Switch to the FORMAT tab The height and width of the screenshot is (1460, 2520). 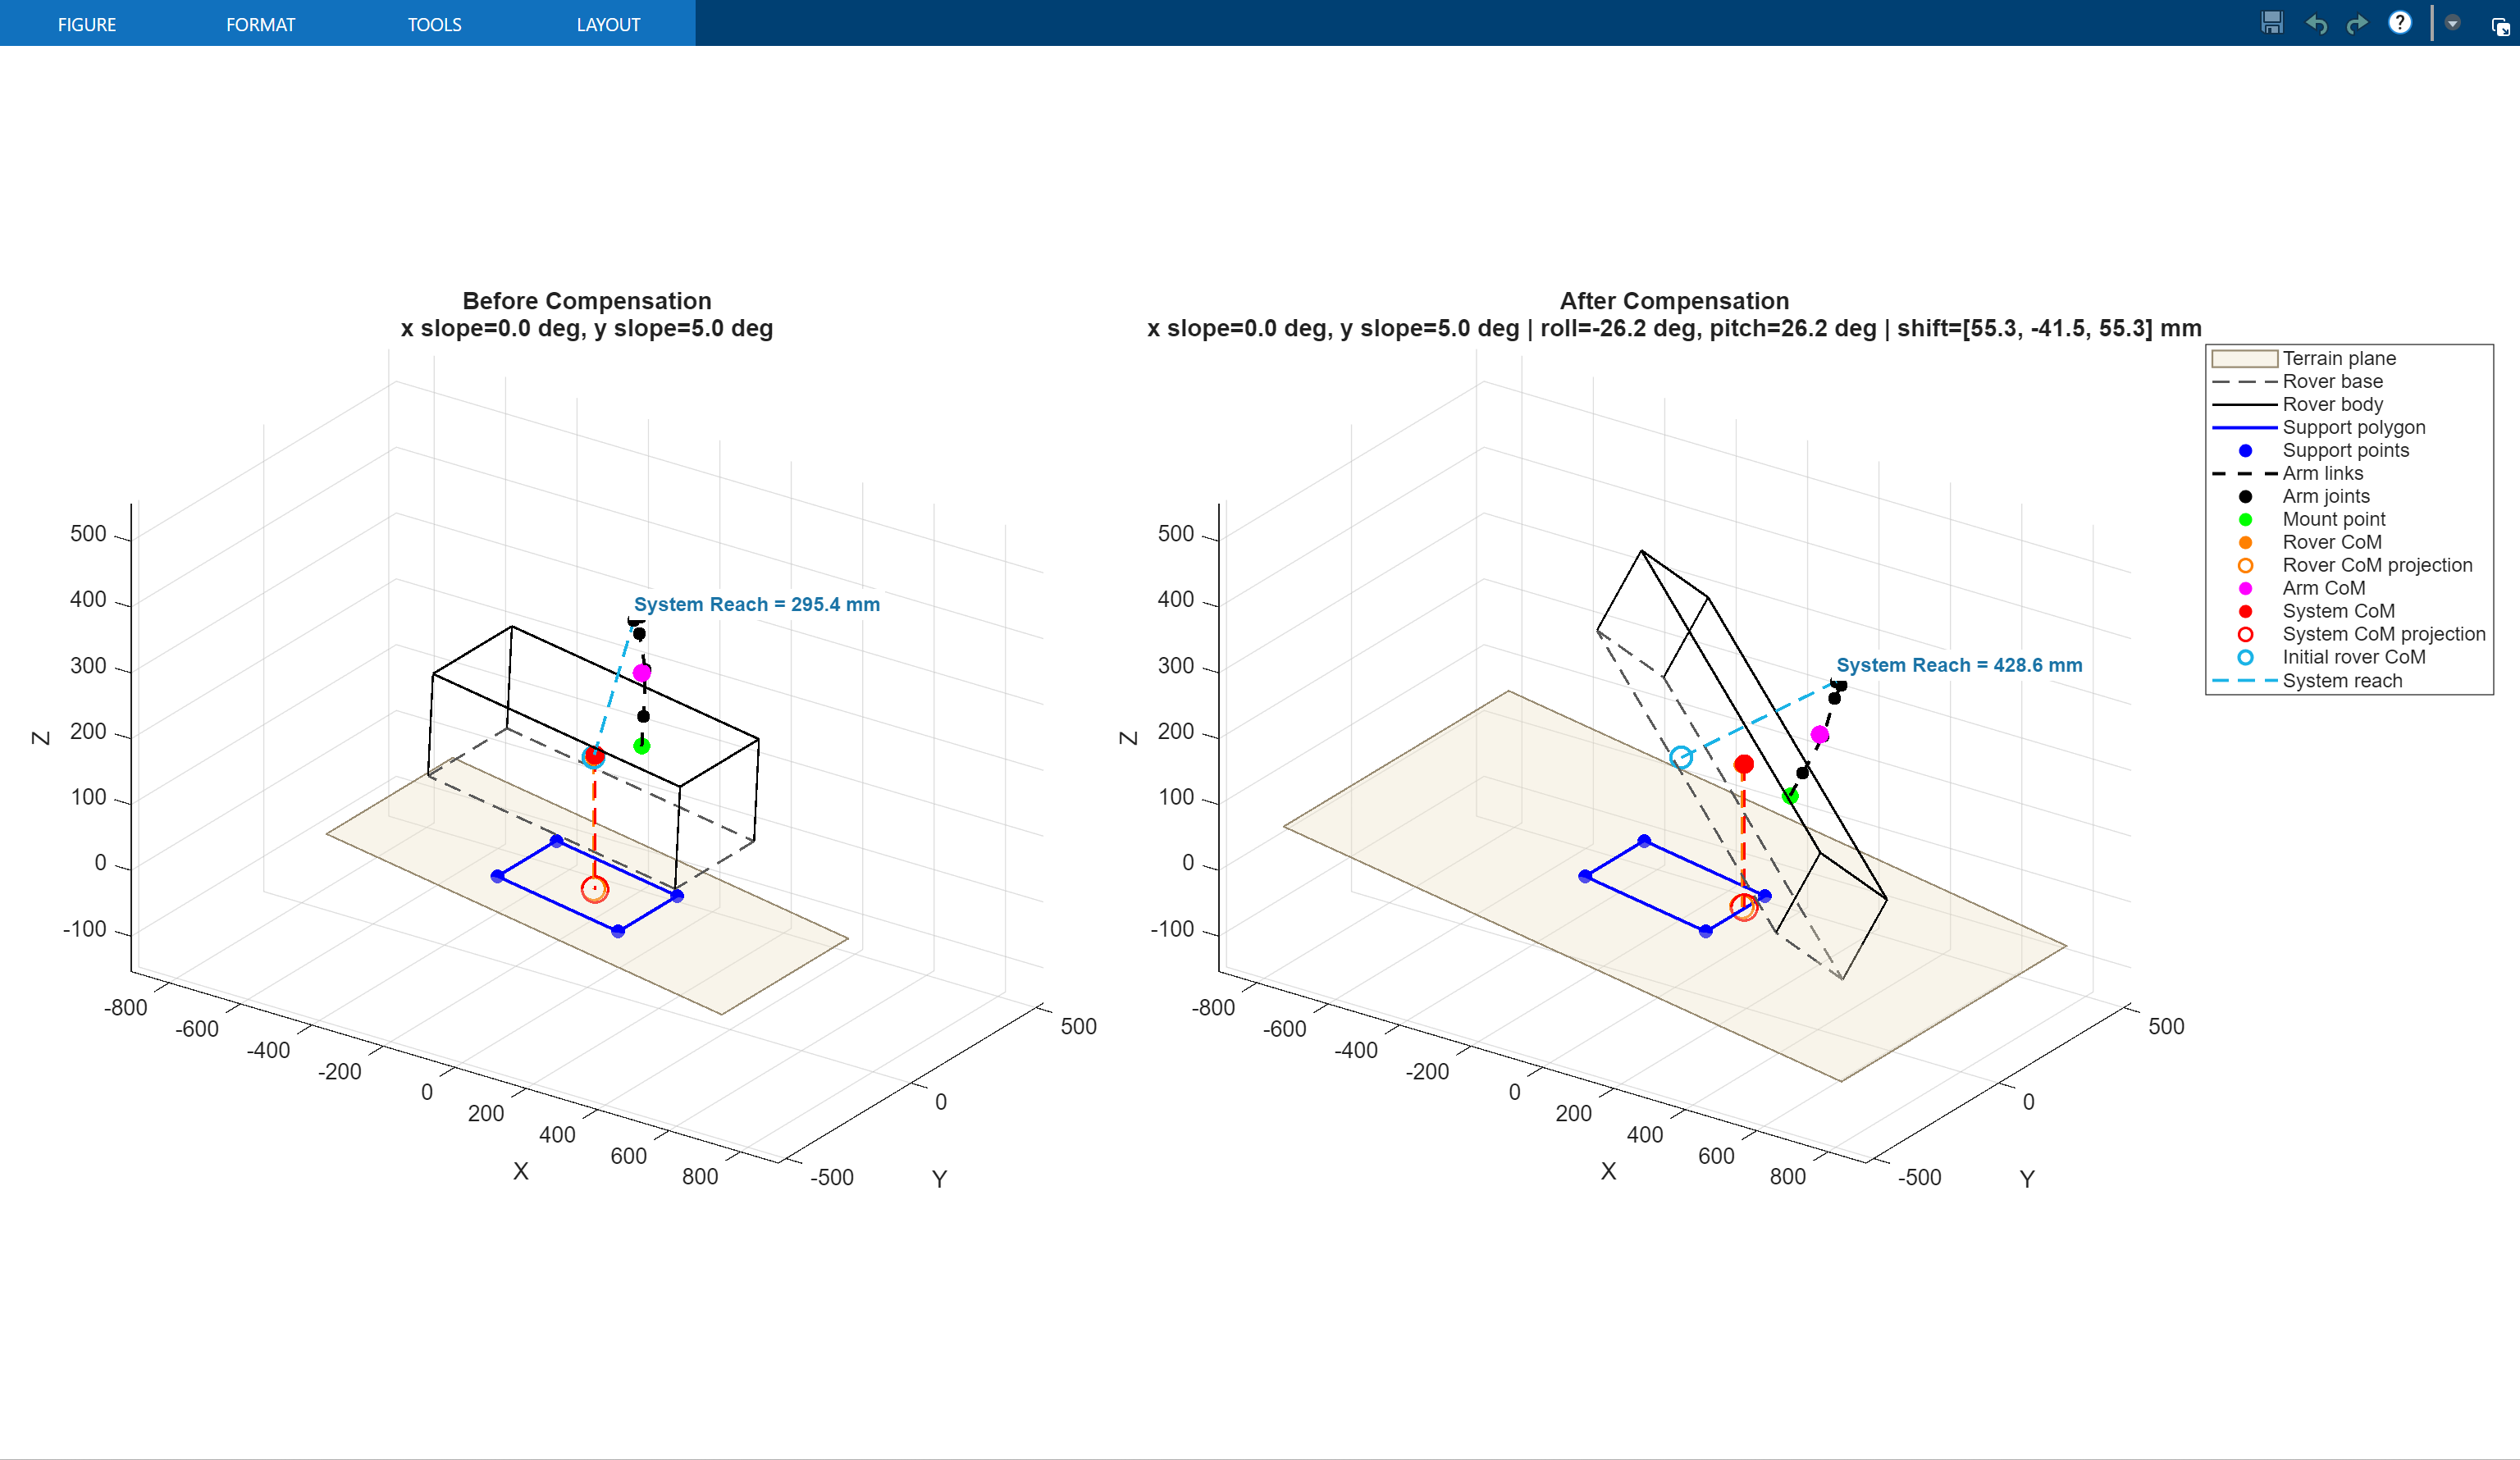(261, 24)
